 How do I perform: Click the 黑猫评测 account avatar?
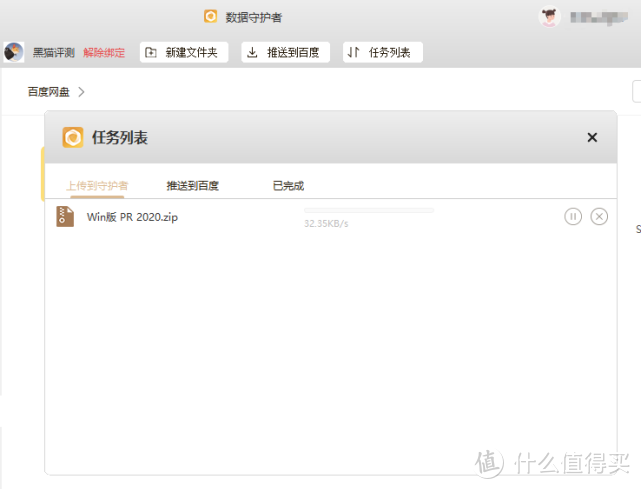click(13, 52)
